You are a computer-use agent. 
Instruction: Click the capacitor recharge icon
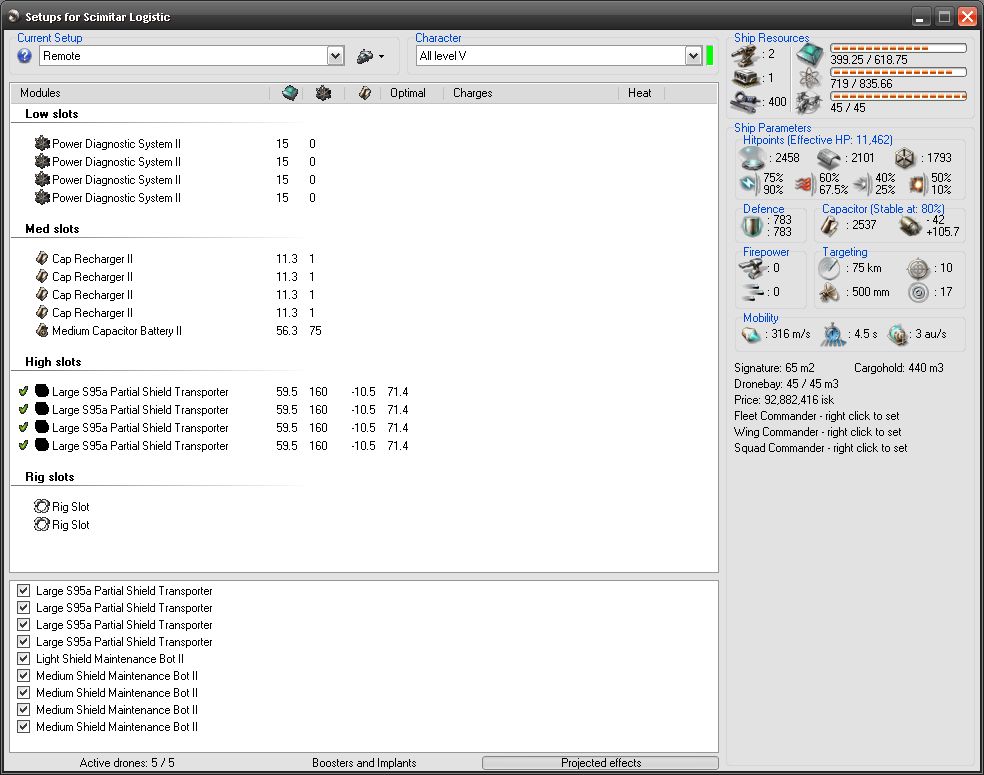tap(909, 226)
